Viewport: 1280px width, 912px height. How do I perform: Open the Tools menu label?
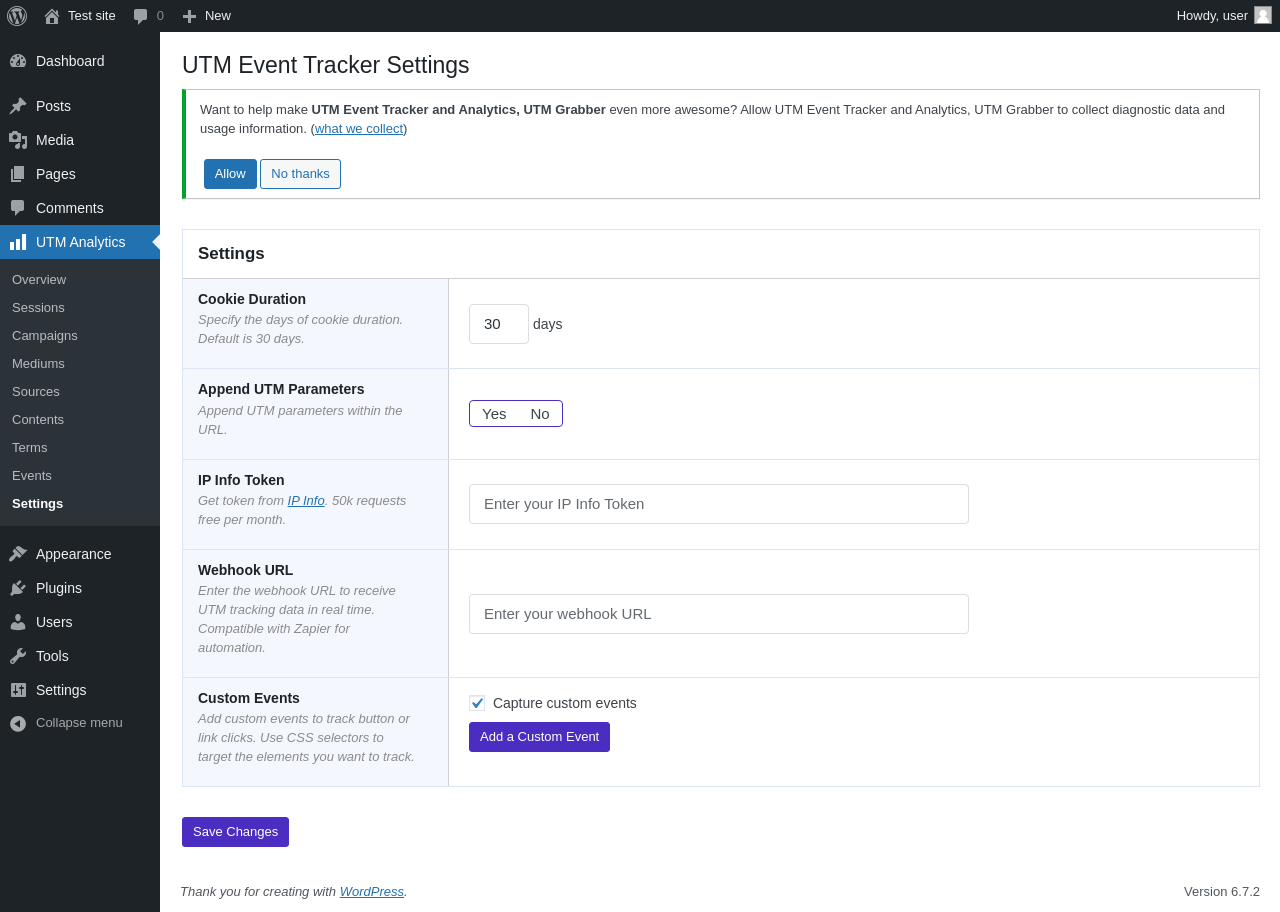click(x=52, y=656)
